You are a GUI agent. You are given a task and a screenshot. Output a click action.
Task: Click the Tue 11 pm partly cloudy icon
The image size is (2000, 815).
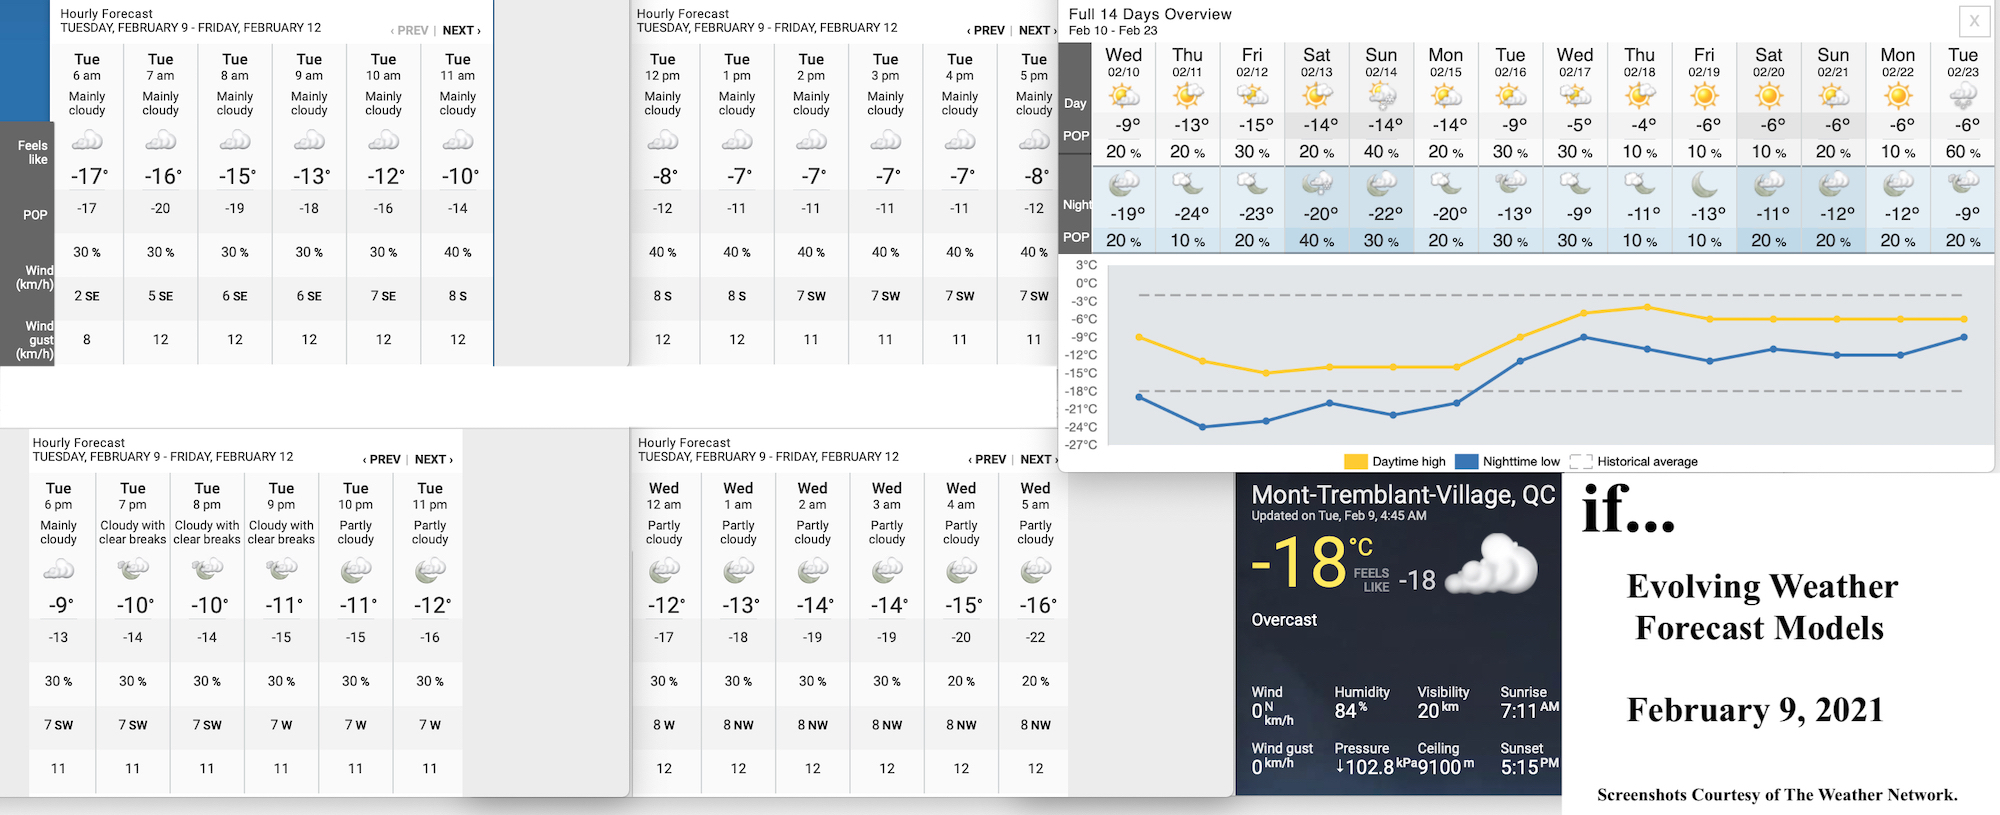[x=430, y=570]
